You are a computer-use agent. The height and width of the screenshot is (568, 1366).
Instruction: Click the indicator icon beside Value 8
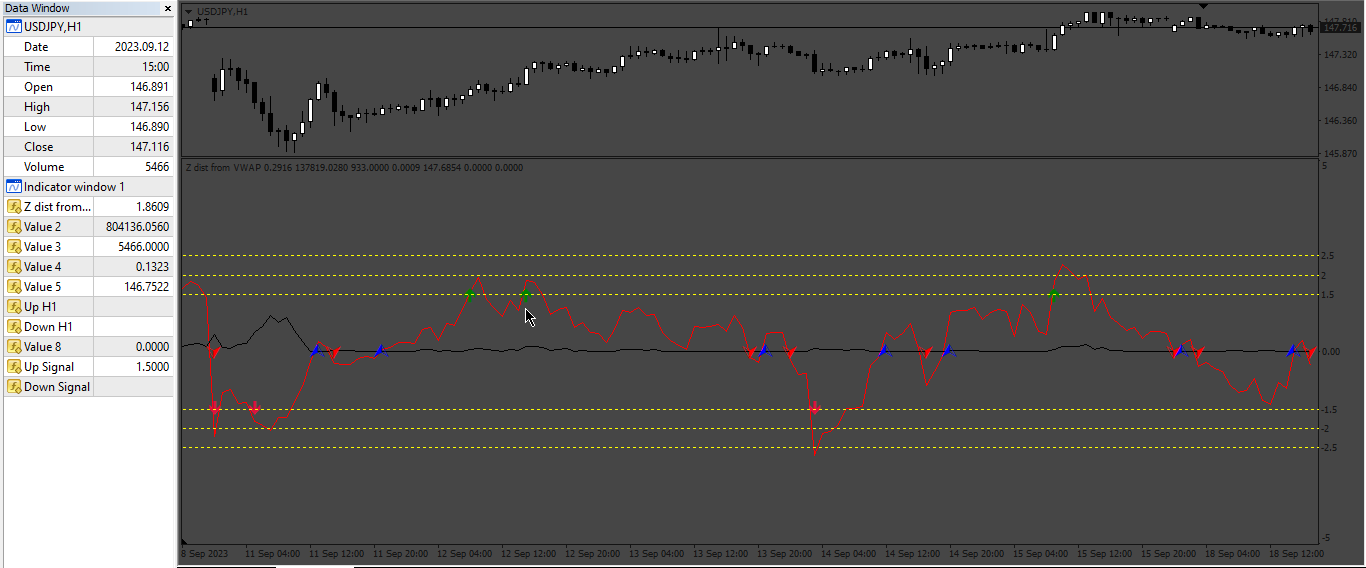click(14, 347)
